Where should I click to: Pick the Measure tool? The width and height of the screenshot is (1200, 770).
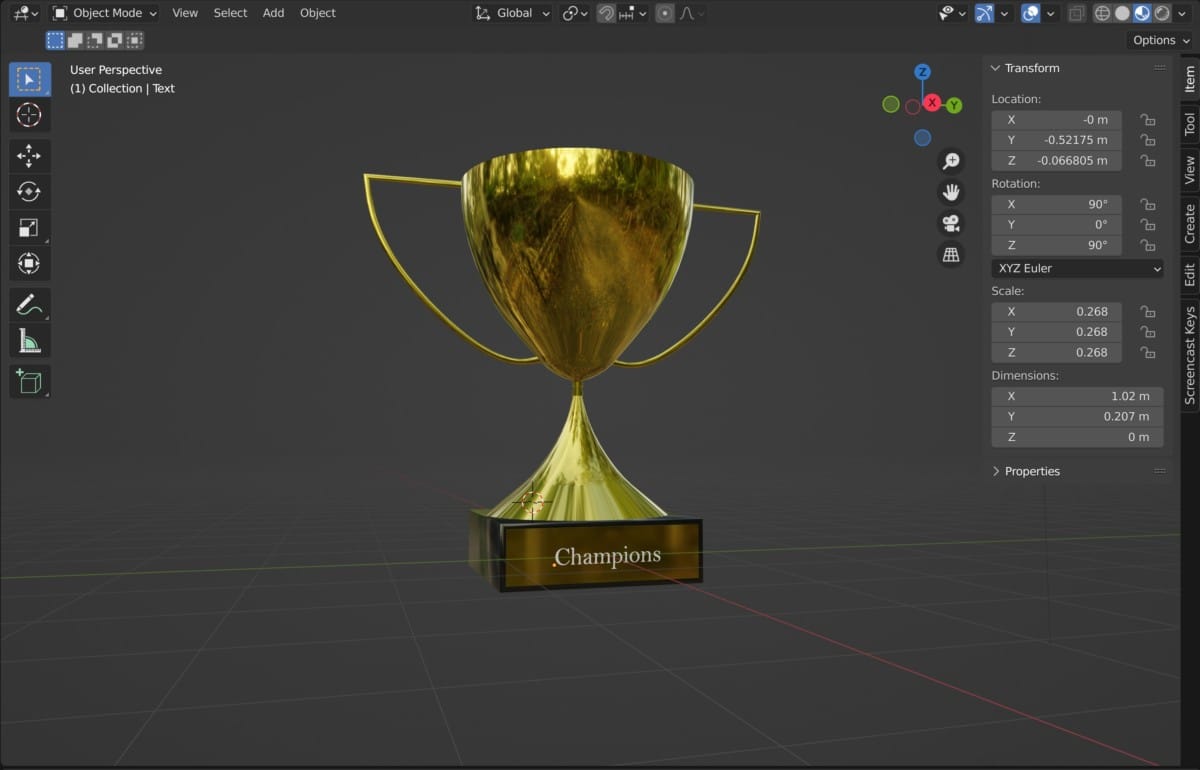(29, 342)
